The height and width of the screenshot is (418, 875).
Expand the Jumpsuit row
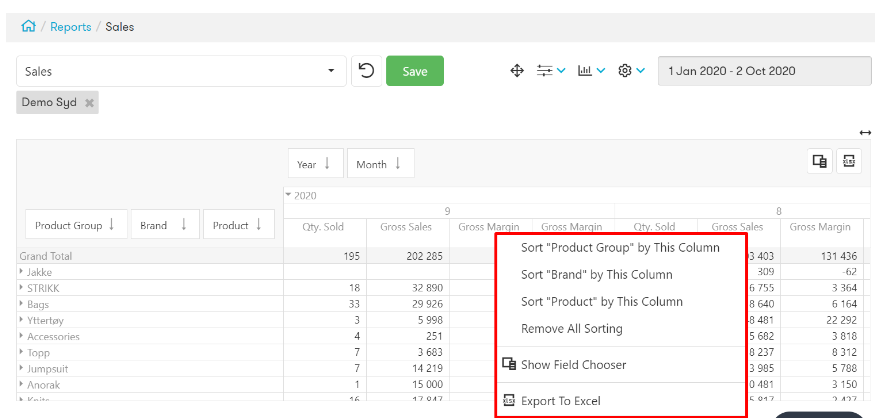22,368
